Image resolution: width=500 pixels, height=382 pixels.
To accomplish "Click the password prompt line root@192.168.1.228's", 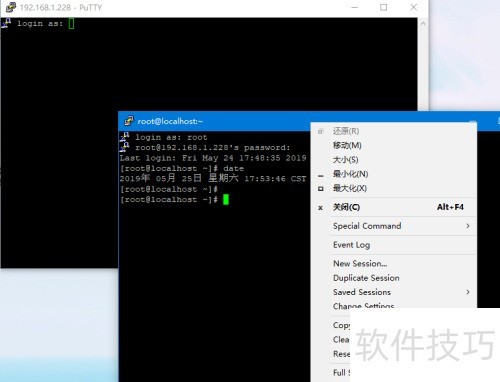I will 213,147.
